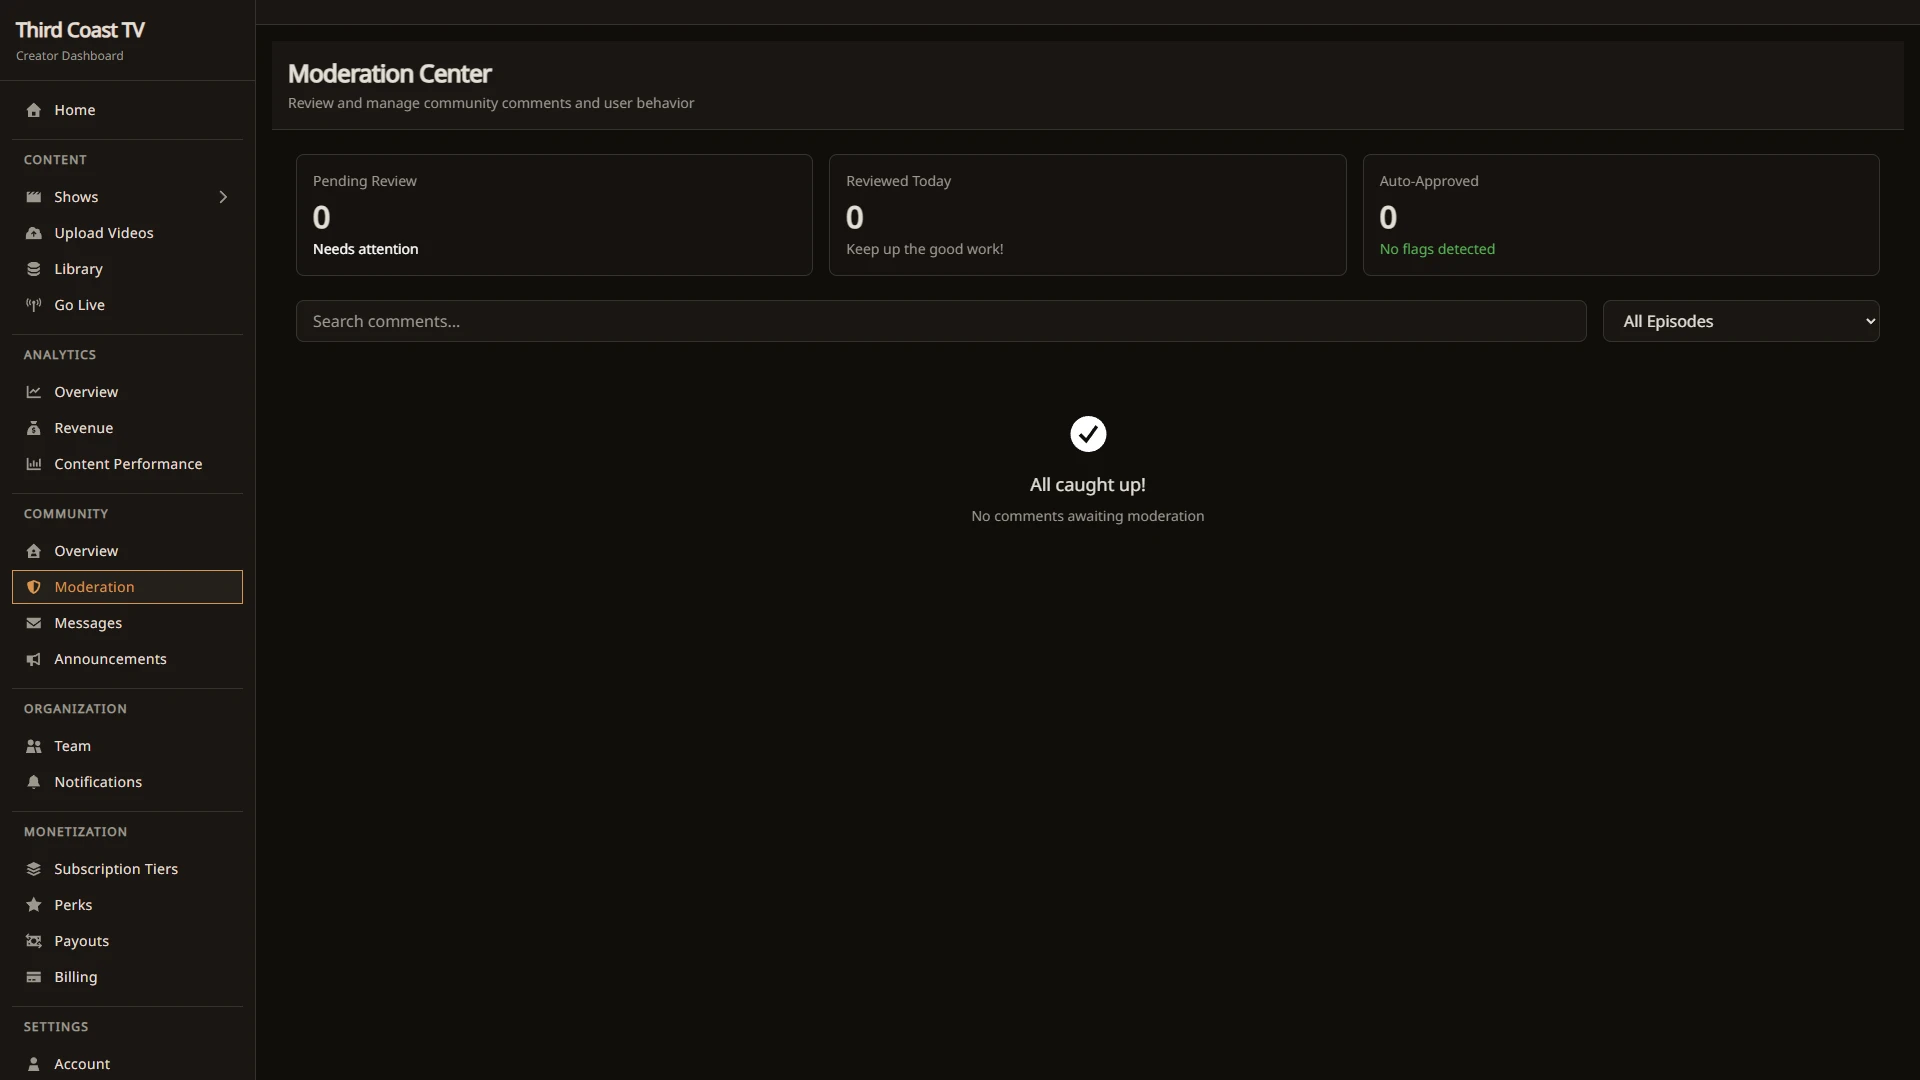Click the Pending Review stat card

(x=554, y=215)
